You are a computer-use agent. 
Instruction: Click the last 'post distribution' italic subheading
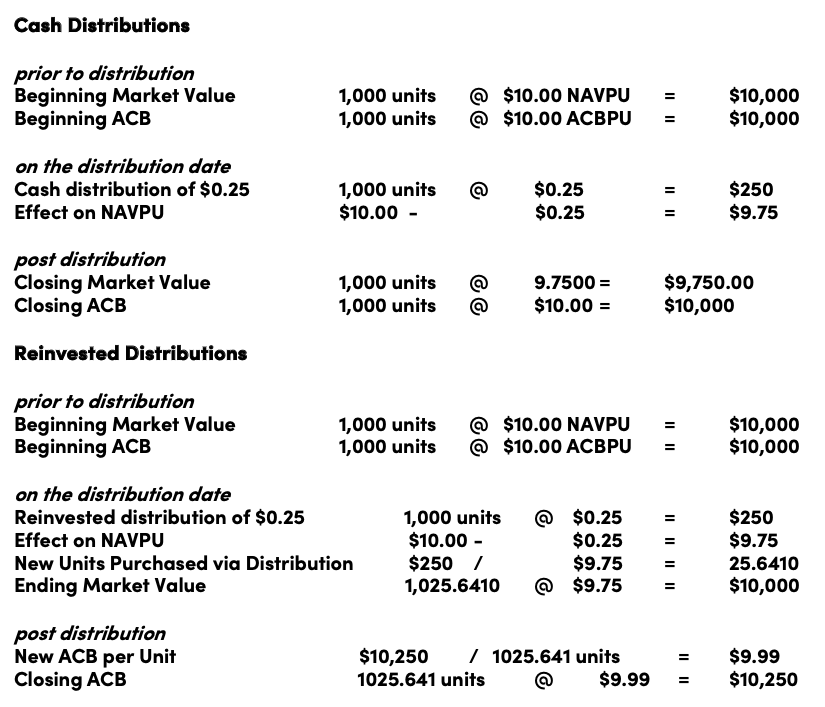point(90,634)
